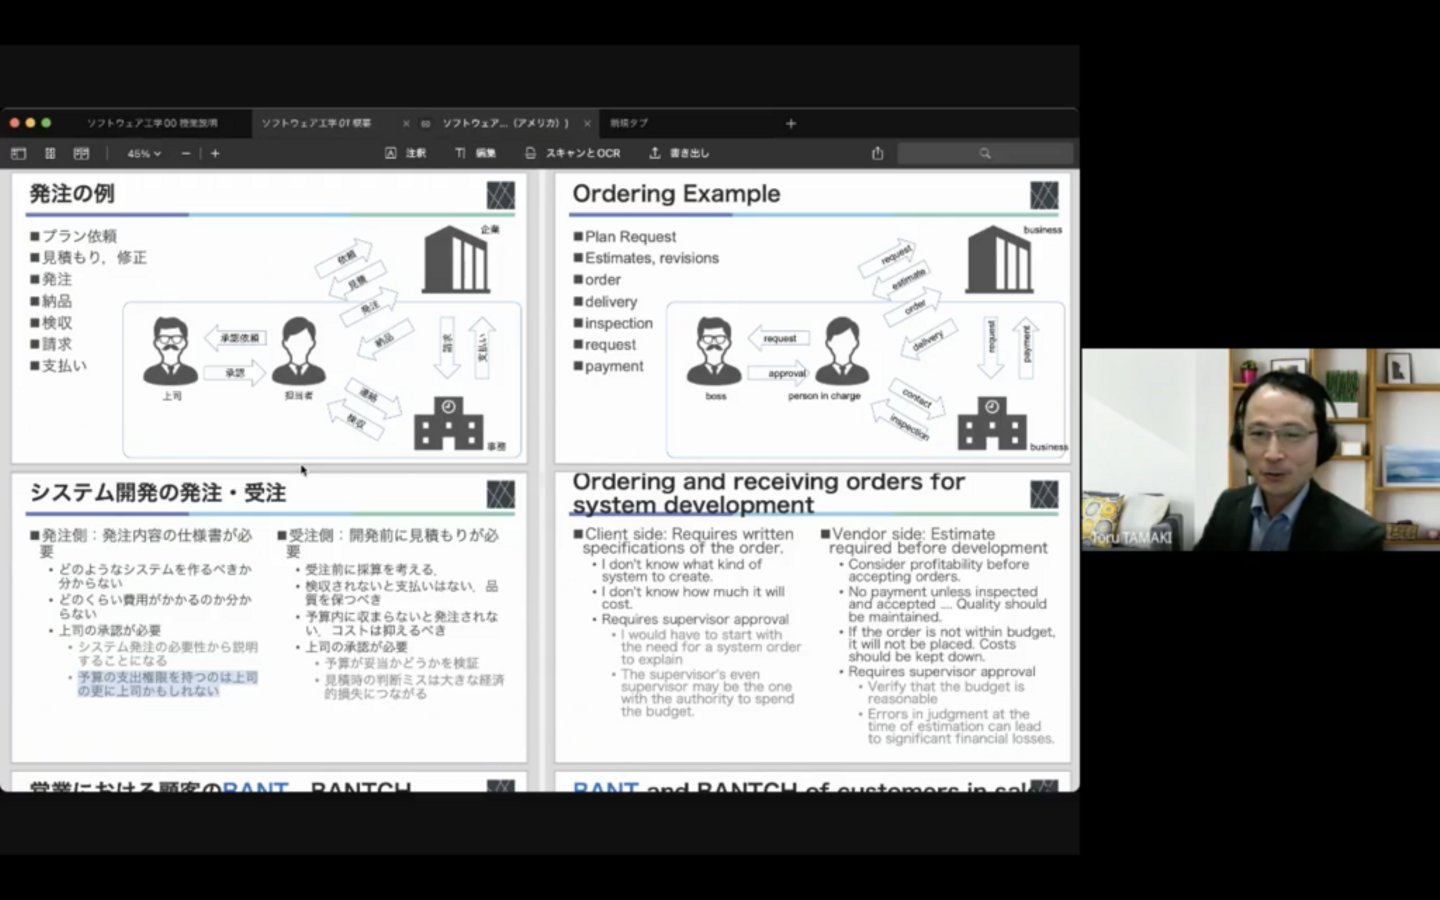Select the two-page layout icon
This screenshot has height=900, width=1440.
pos(81,153)
